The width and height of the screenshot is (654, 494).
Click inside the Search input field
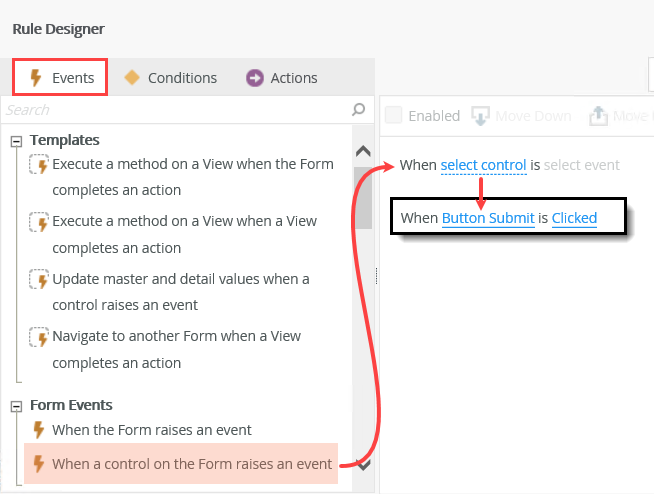[175, 109]
